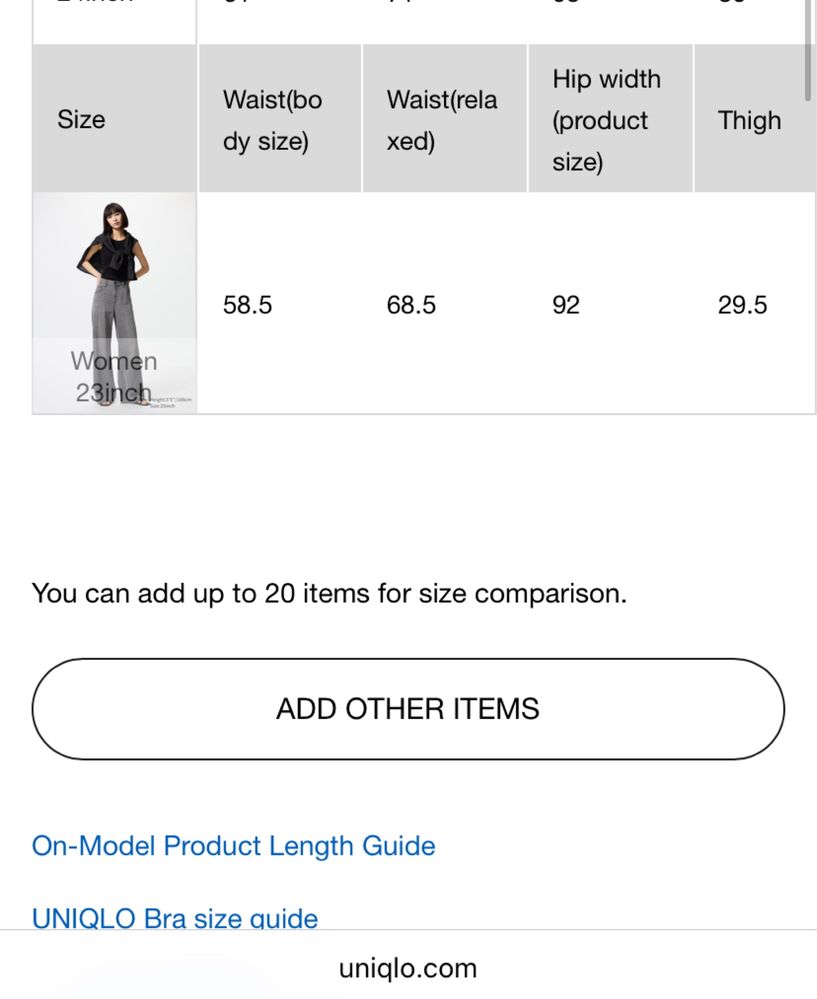Open the On-Model Product Length Guide link

(x=234, y=846)
